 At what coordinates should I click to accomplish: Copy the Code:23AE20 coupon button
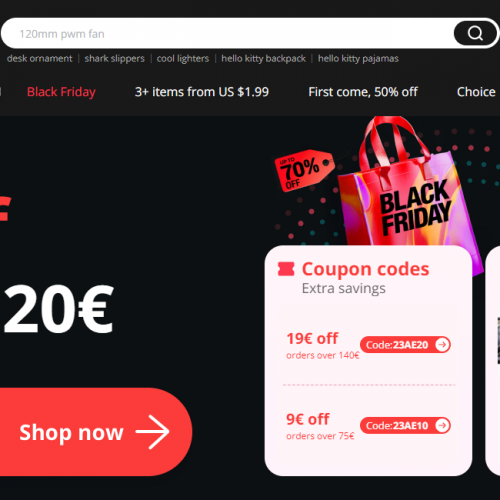(x=405, y=345)
